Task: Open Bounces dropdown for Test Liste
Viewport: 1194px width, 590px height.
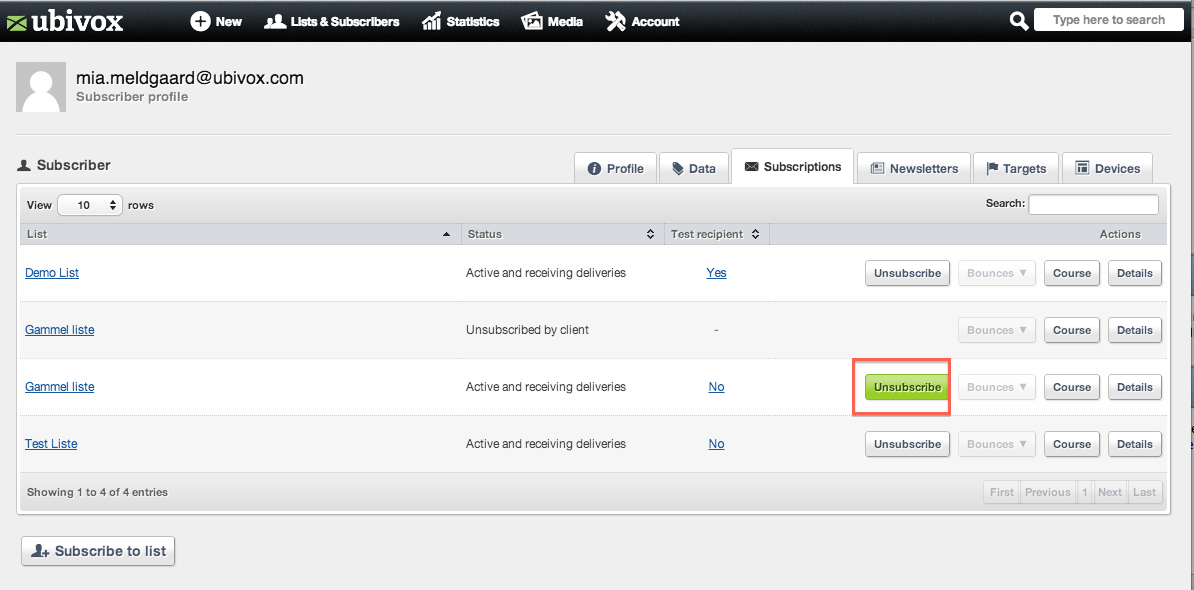Action: tap(997, 445)
